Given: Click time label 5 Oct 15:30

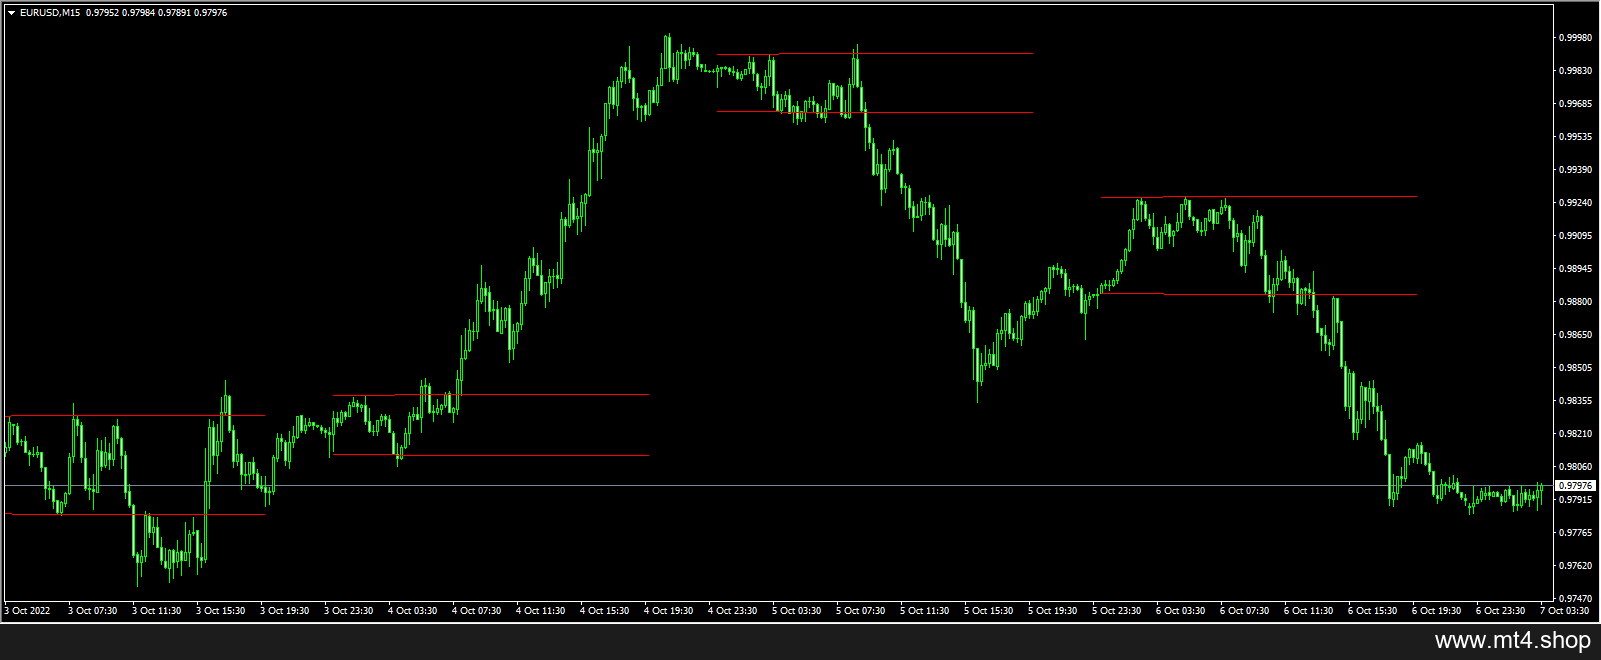Looking at the screenshot, I should 989,611.
